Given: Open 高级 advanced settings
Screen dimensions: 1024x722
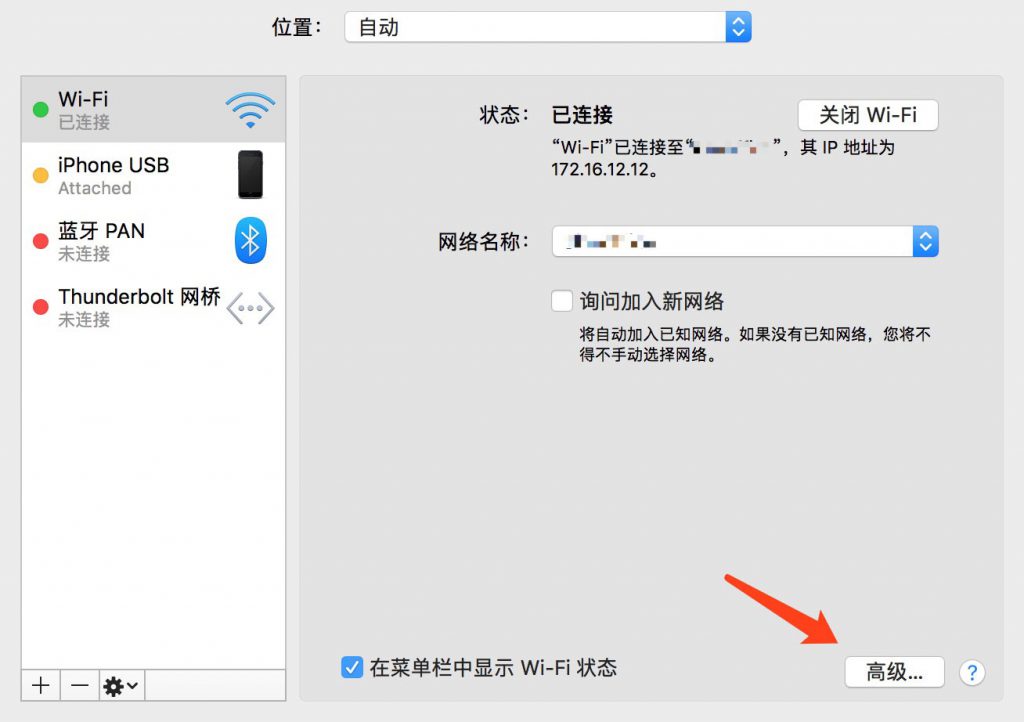Looking at the screenshot, I should (894, 672).
